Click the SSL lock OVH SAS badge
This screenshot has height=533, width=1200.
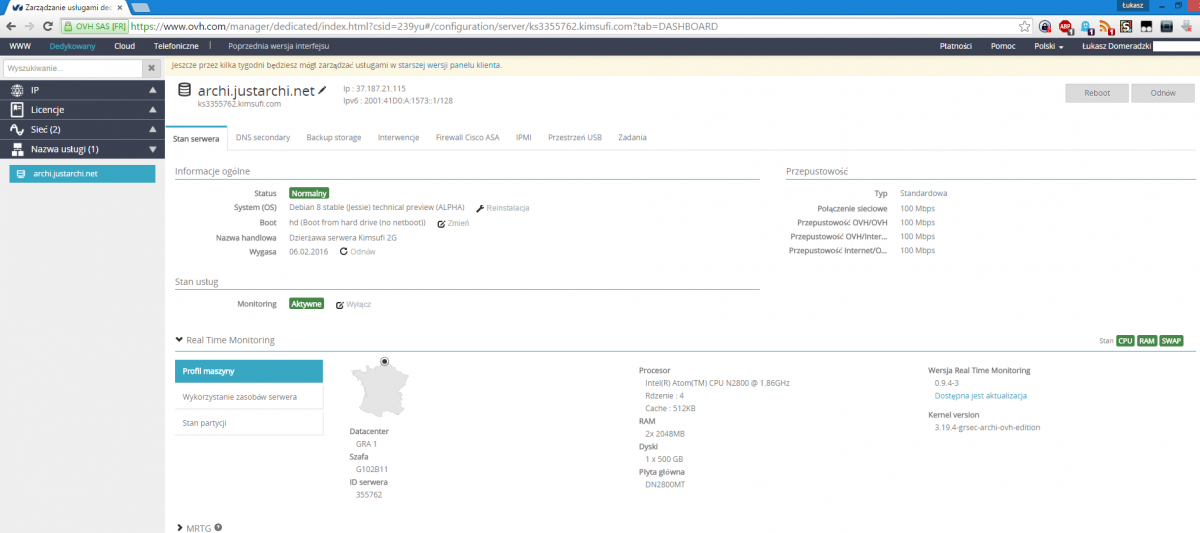(x=96, y=27)
